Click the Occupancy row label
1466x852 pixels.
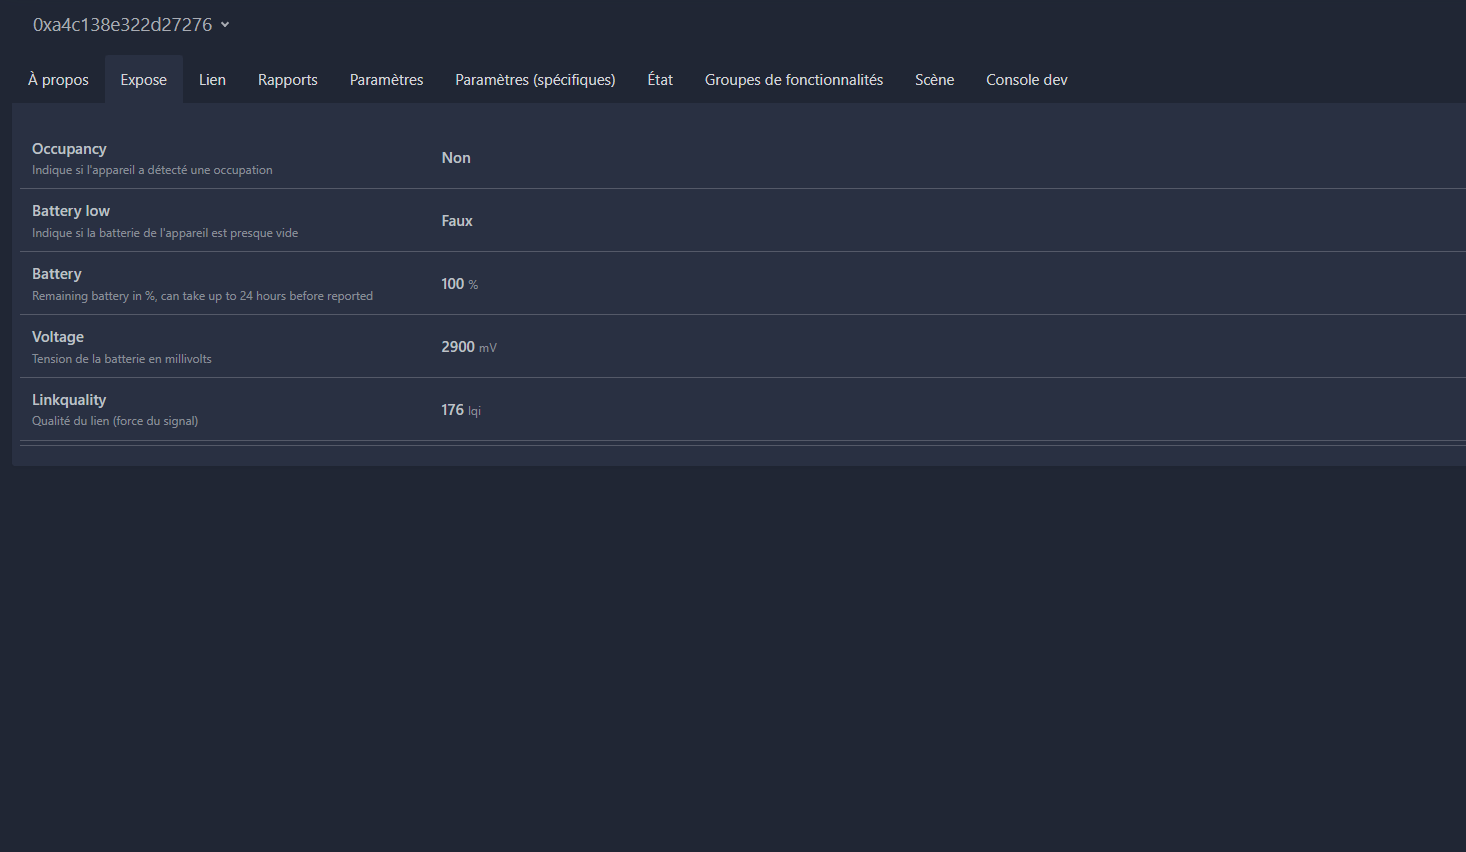click(69, 149)
